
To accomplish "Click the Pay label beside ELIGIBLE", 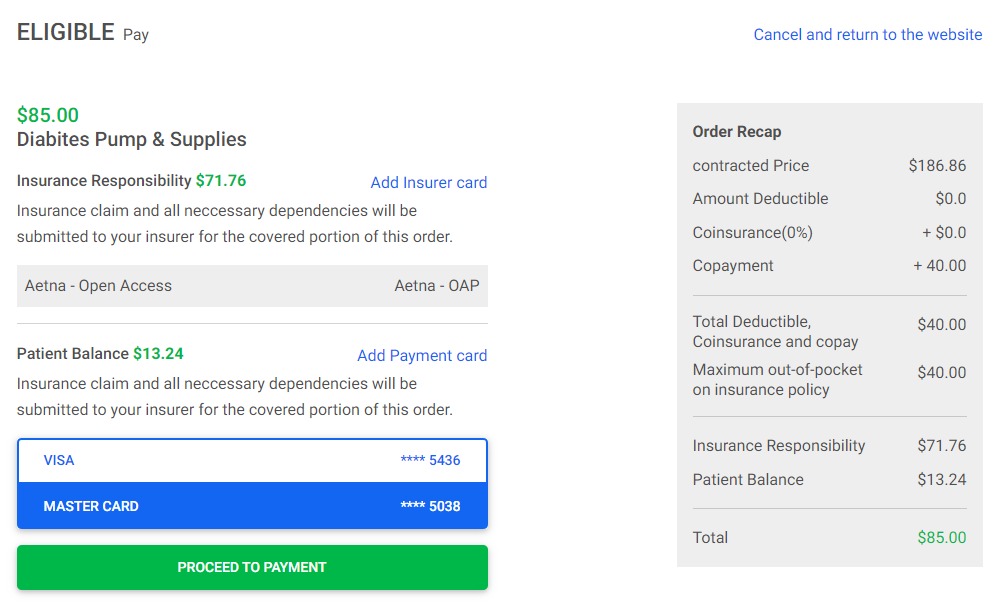I will tap(136, 35).
